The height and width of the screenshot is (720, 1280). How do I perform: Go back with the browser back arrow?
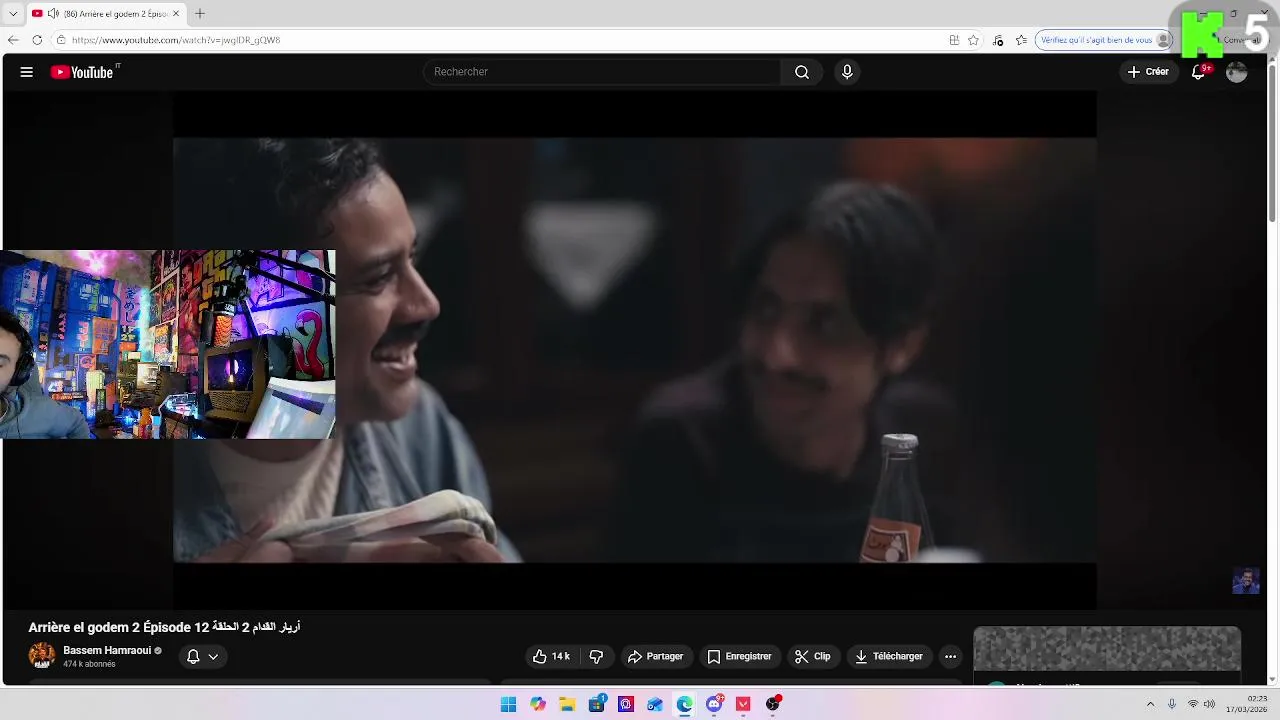click(x=13, y=40)
